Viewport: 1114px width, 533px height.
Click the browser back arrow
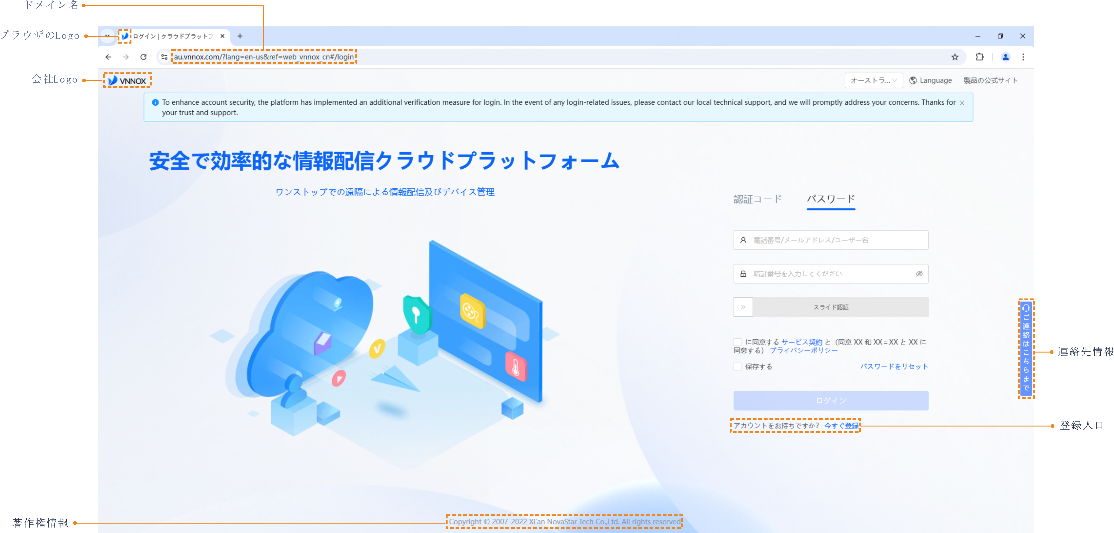click(108, 57)
